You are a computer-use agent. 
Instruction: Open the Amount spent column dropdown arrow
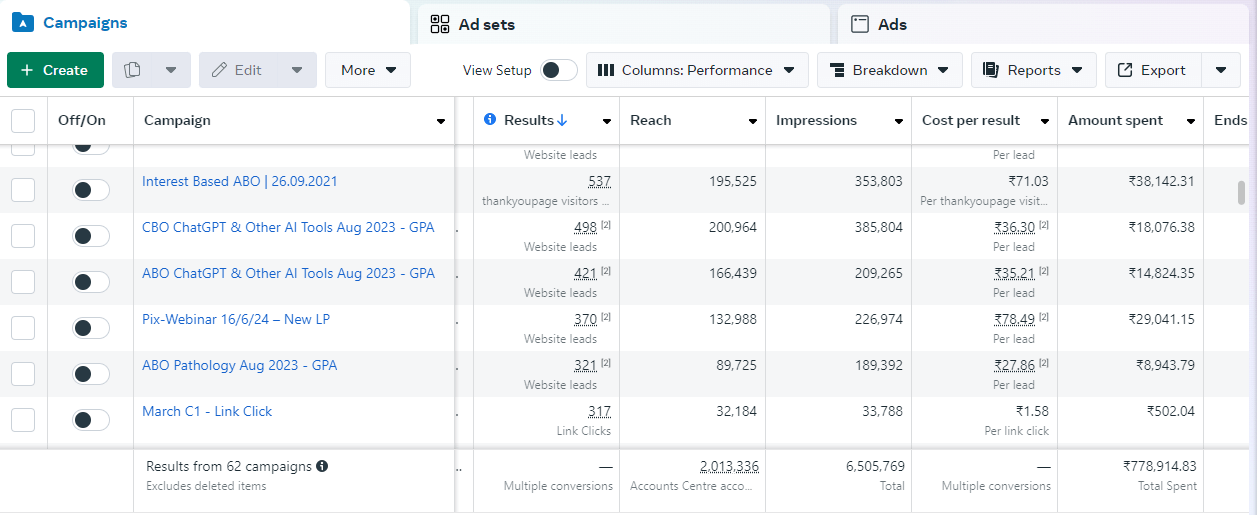(1191, 121)
